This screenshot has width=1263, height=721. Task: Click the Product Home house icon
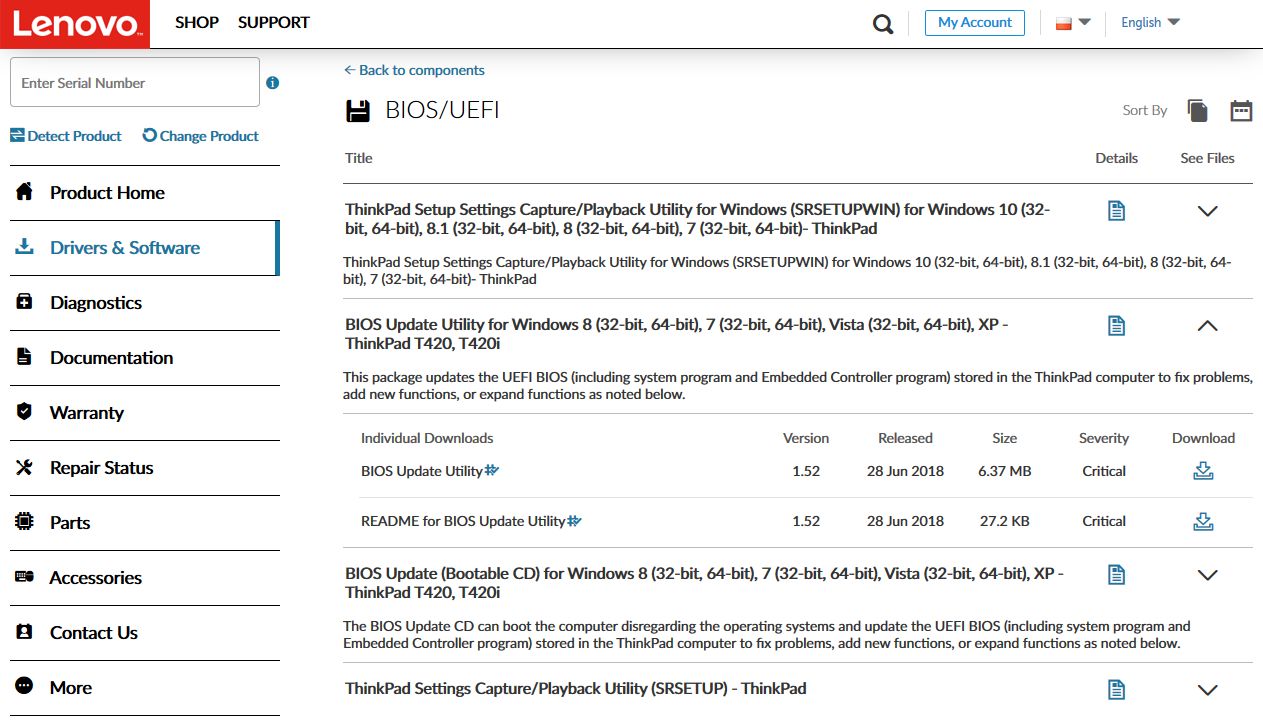(x=25, y=192)
